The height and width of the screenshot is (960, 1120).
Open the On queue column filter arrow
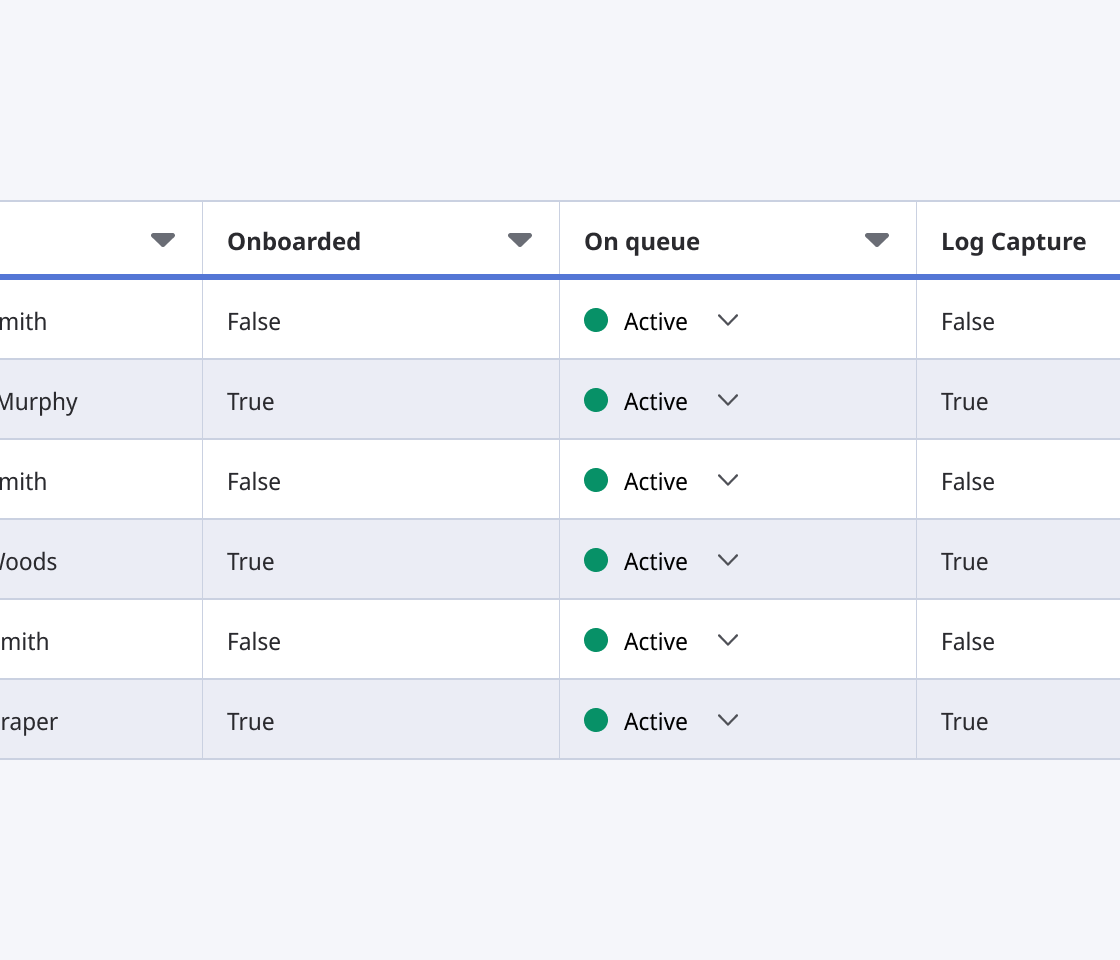click(x=876, y=240)
